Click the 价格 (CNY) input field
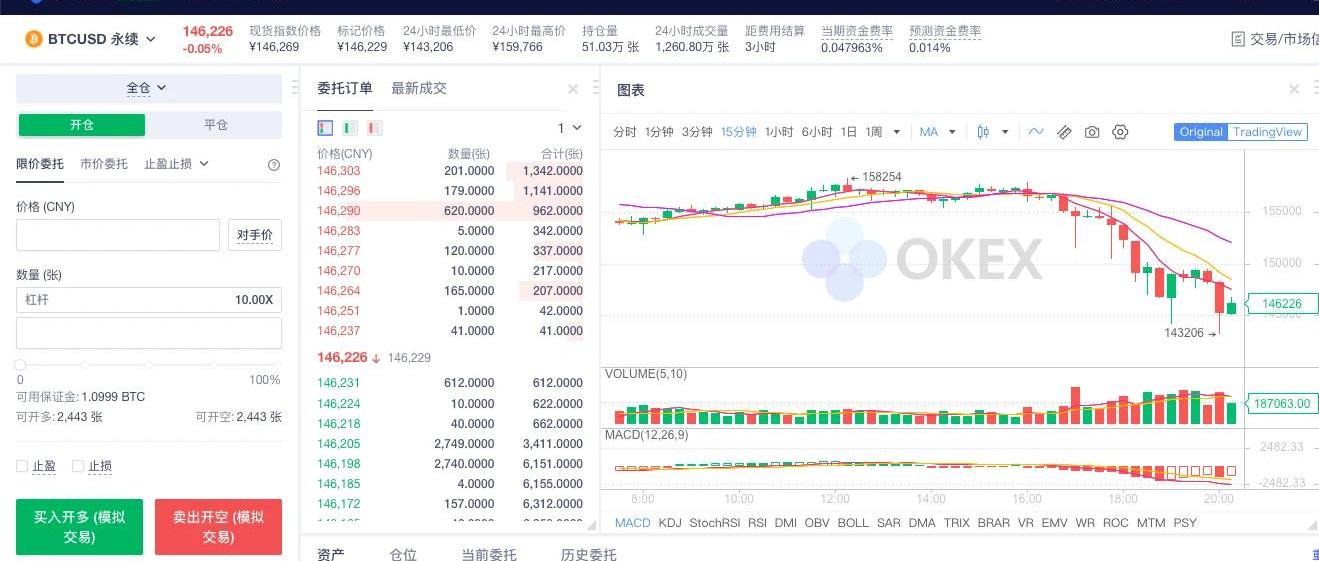This screenshot has height=561, width=1319. click(118, 235)
